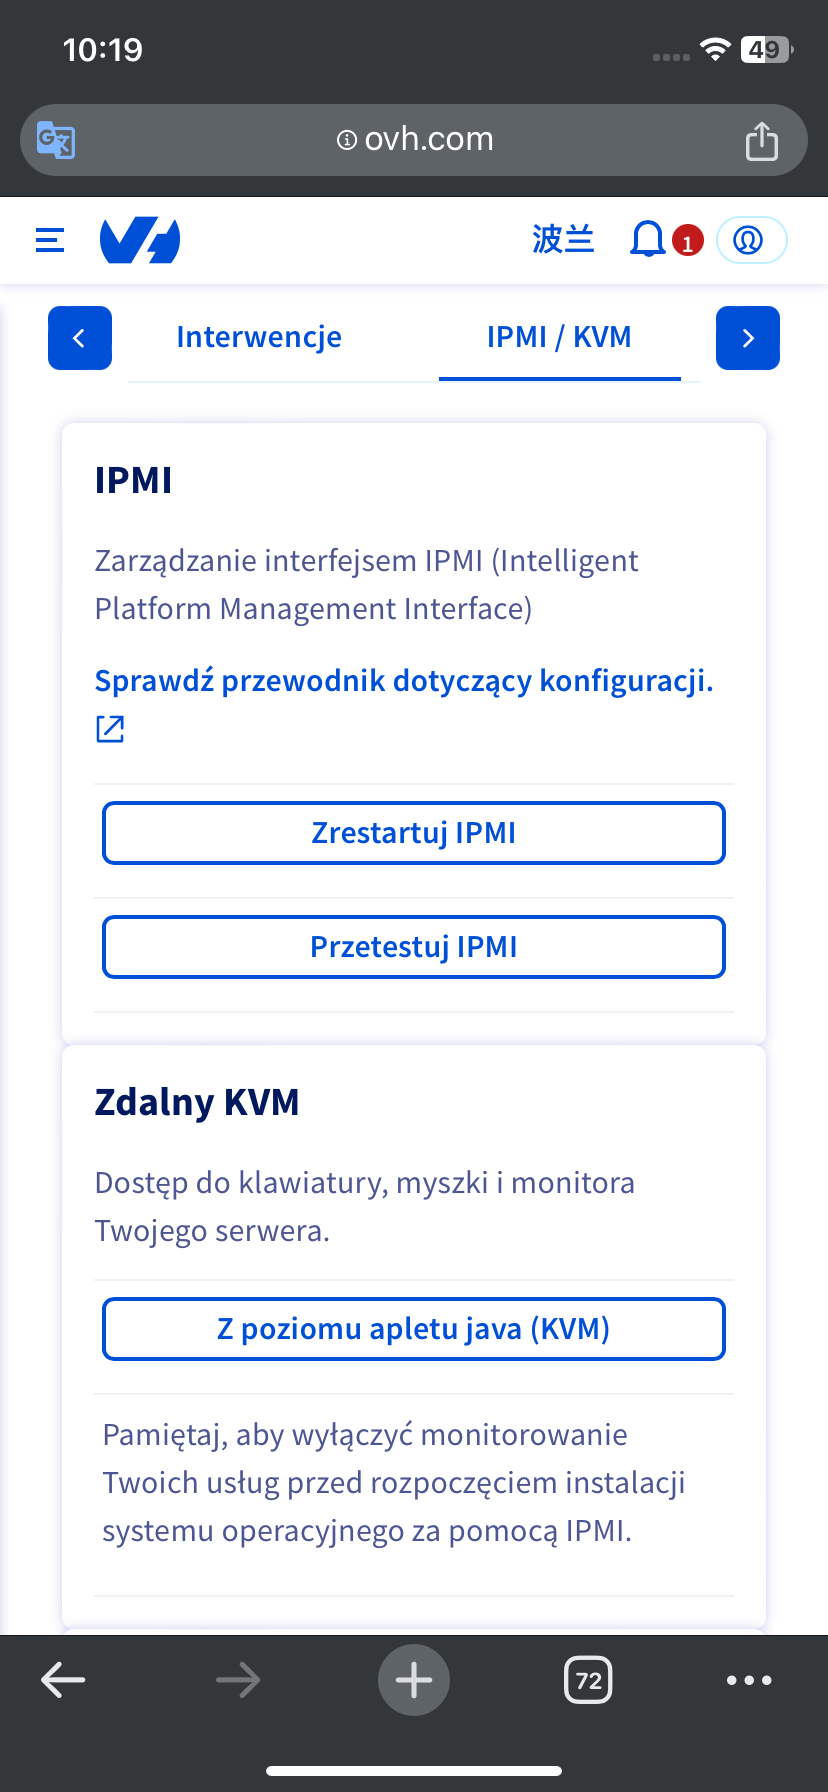Tap the browser translate icon
Screen dimensions: 828x1792
tap(56, 140)
